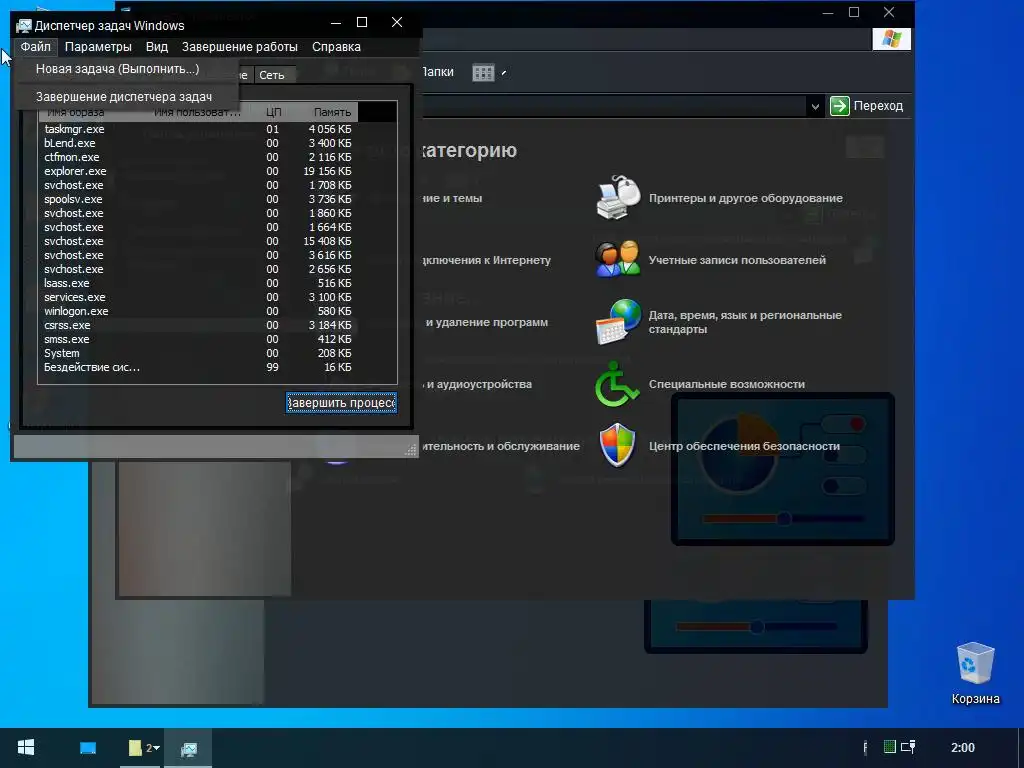This screenshot has width=1024, height=768.
Task: Click the Task Manager window resize grip
Action: tap(411, 449)
